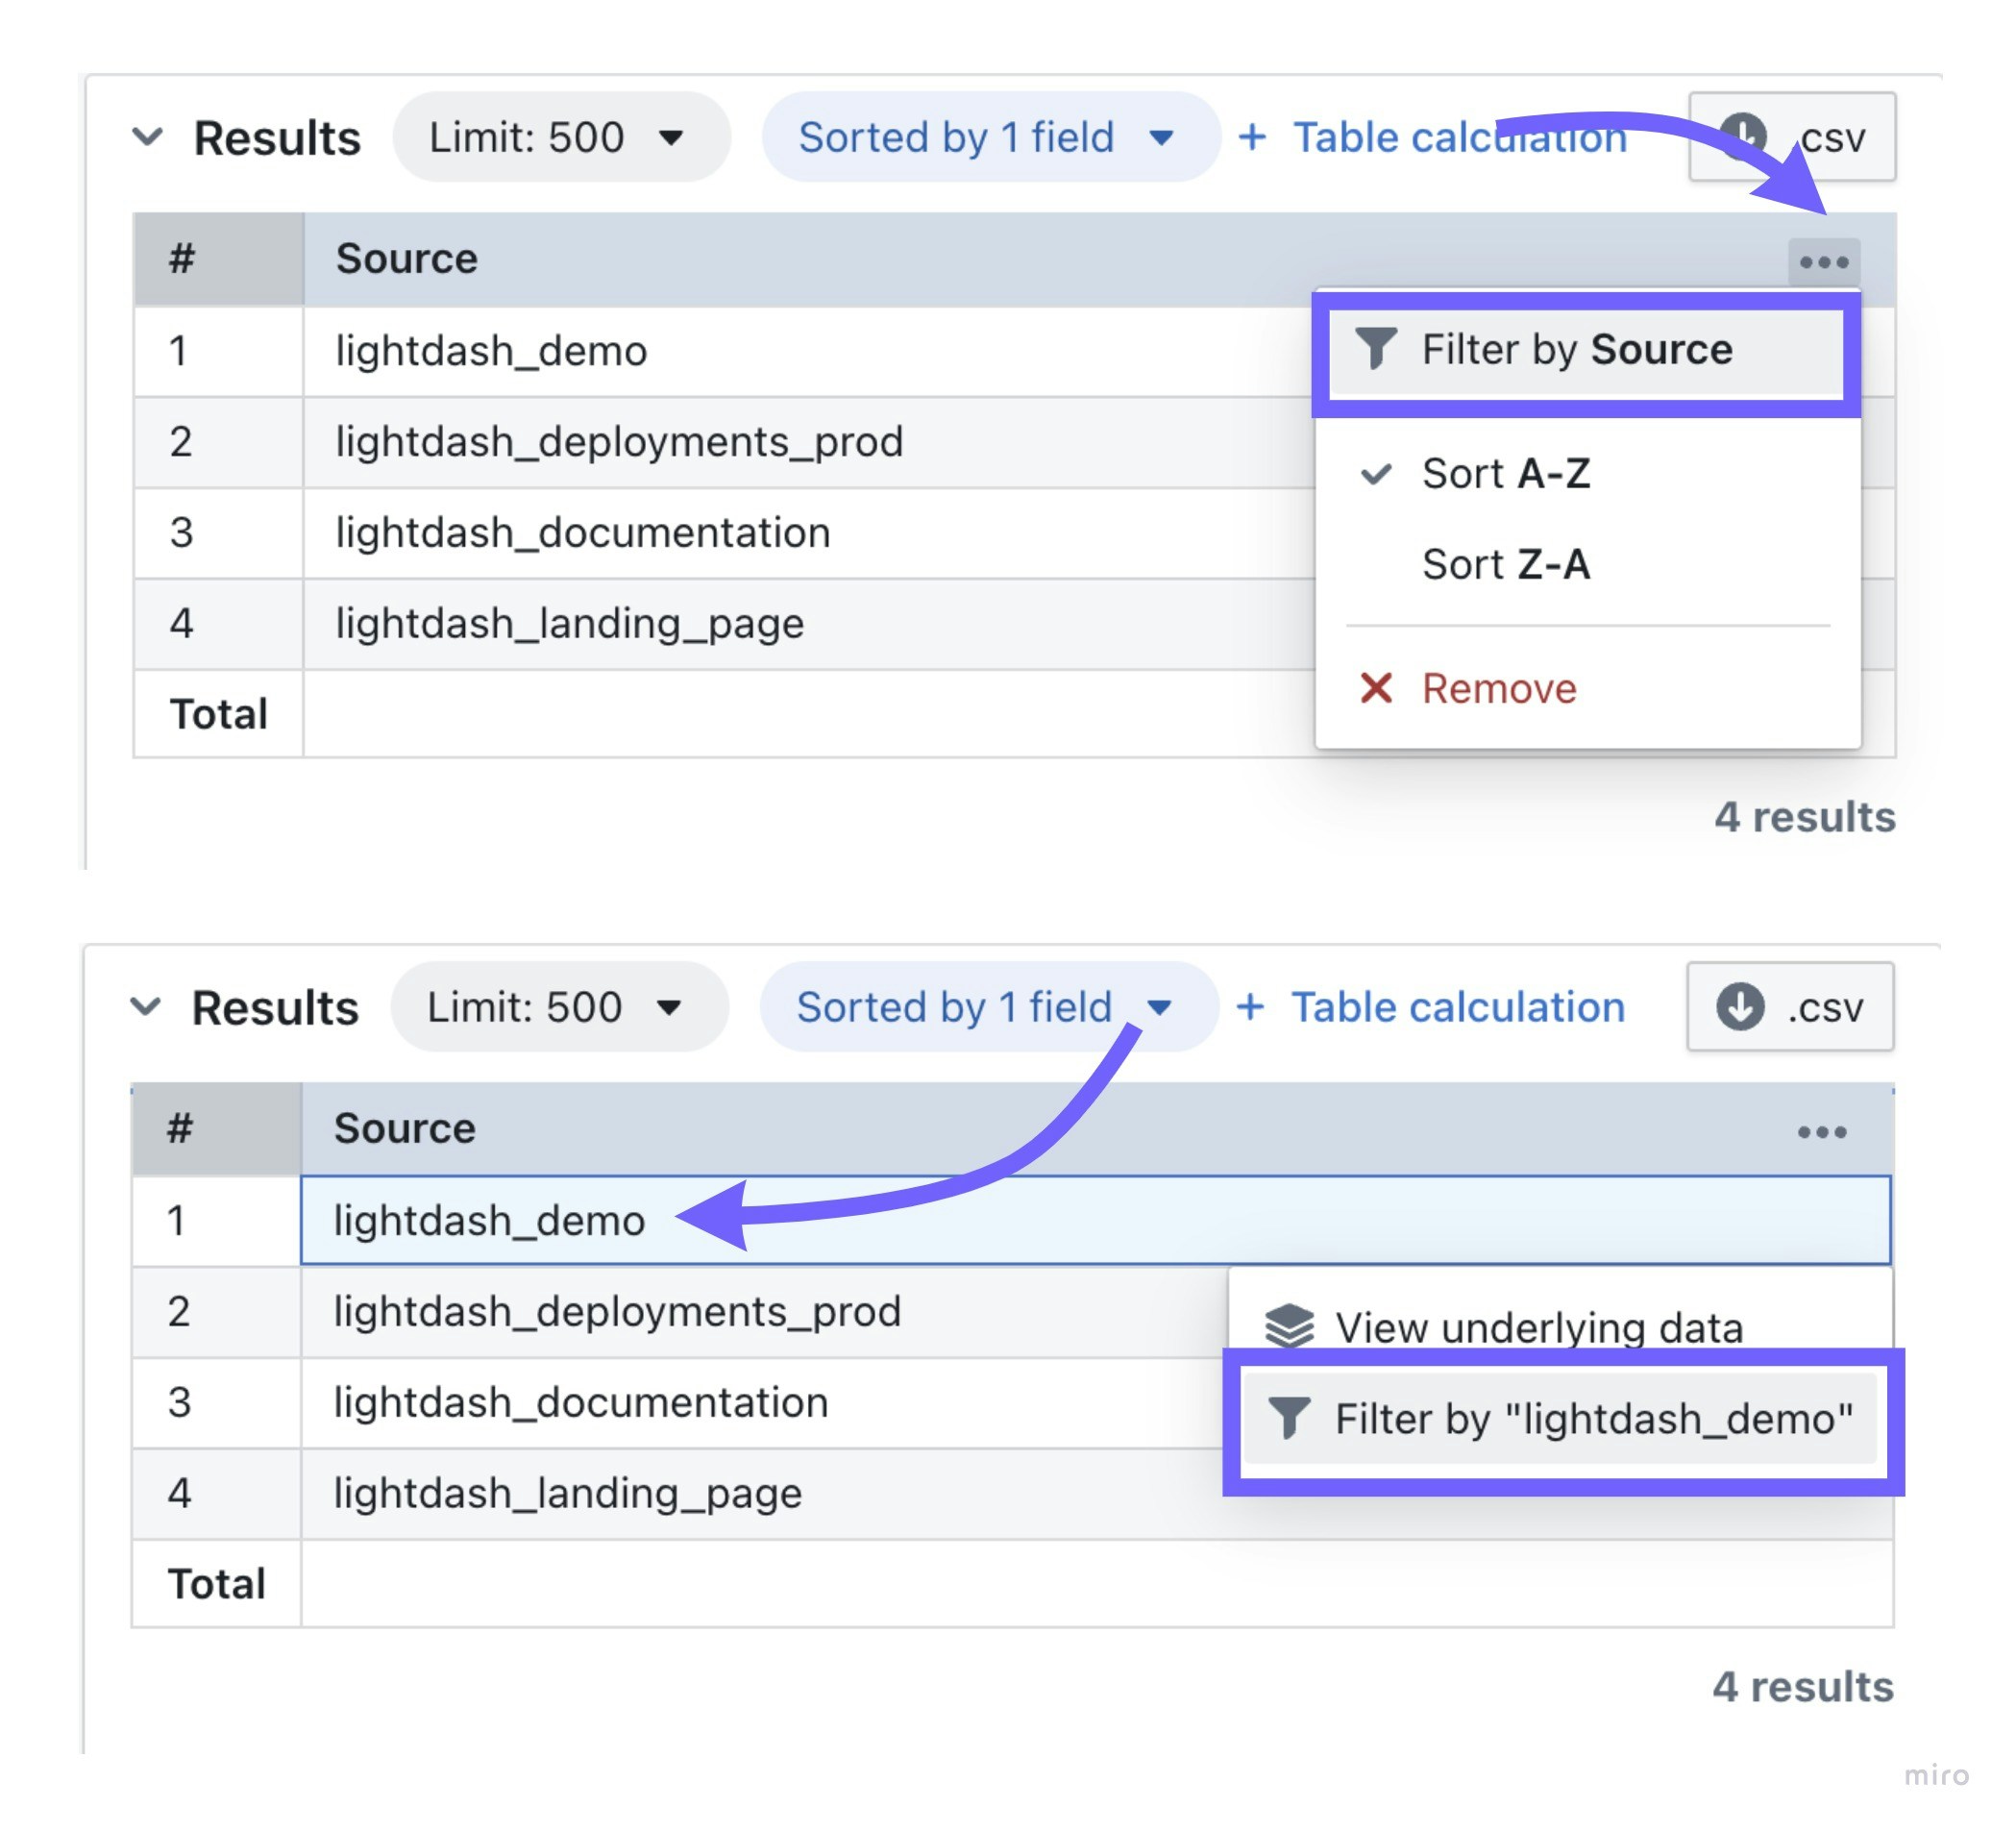Click plus icon before top Table calculation
The image size is (2016, 1832).
click(1252, 137)
